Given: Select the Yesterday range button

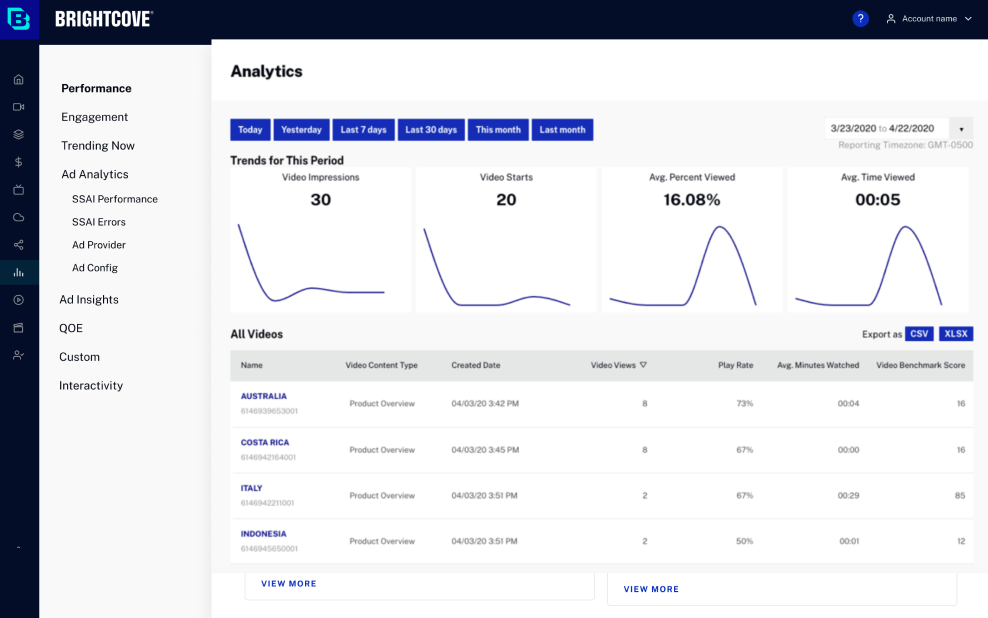Looking at the screenshot, I should click(x=301, y=130).
